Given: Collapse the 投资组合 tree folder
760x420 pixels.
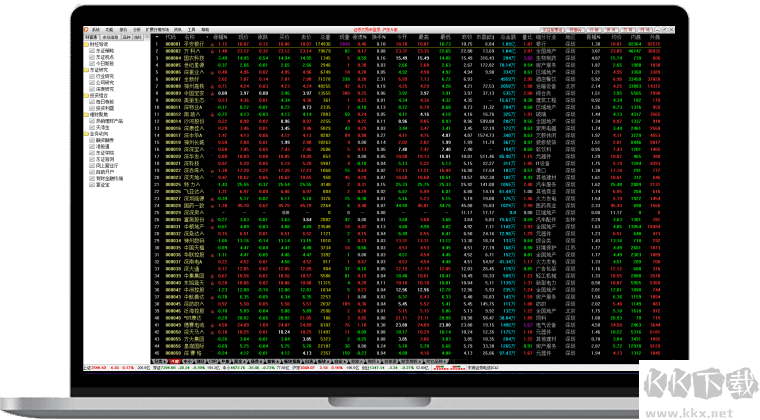Looking at the screenshot, I should click(88, 96).
